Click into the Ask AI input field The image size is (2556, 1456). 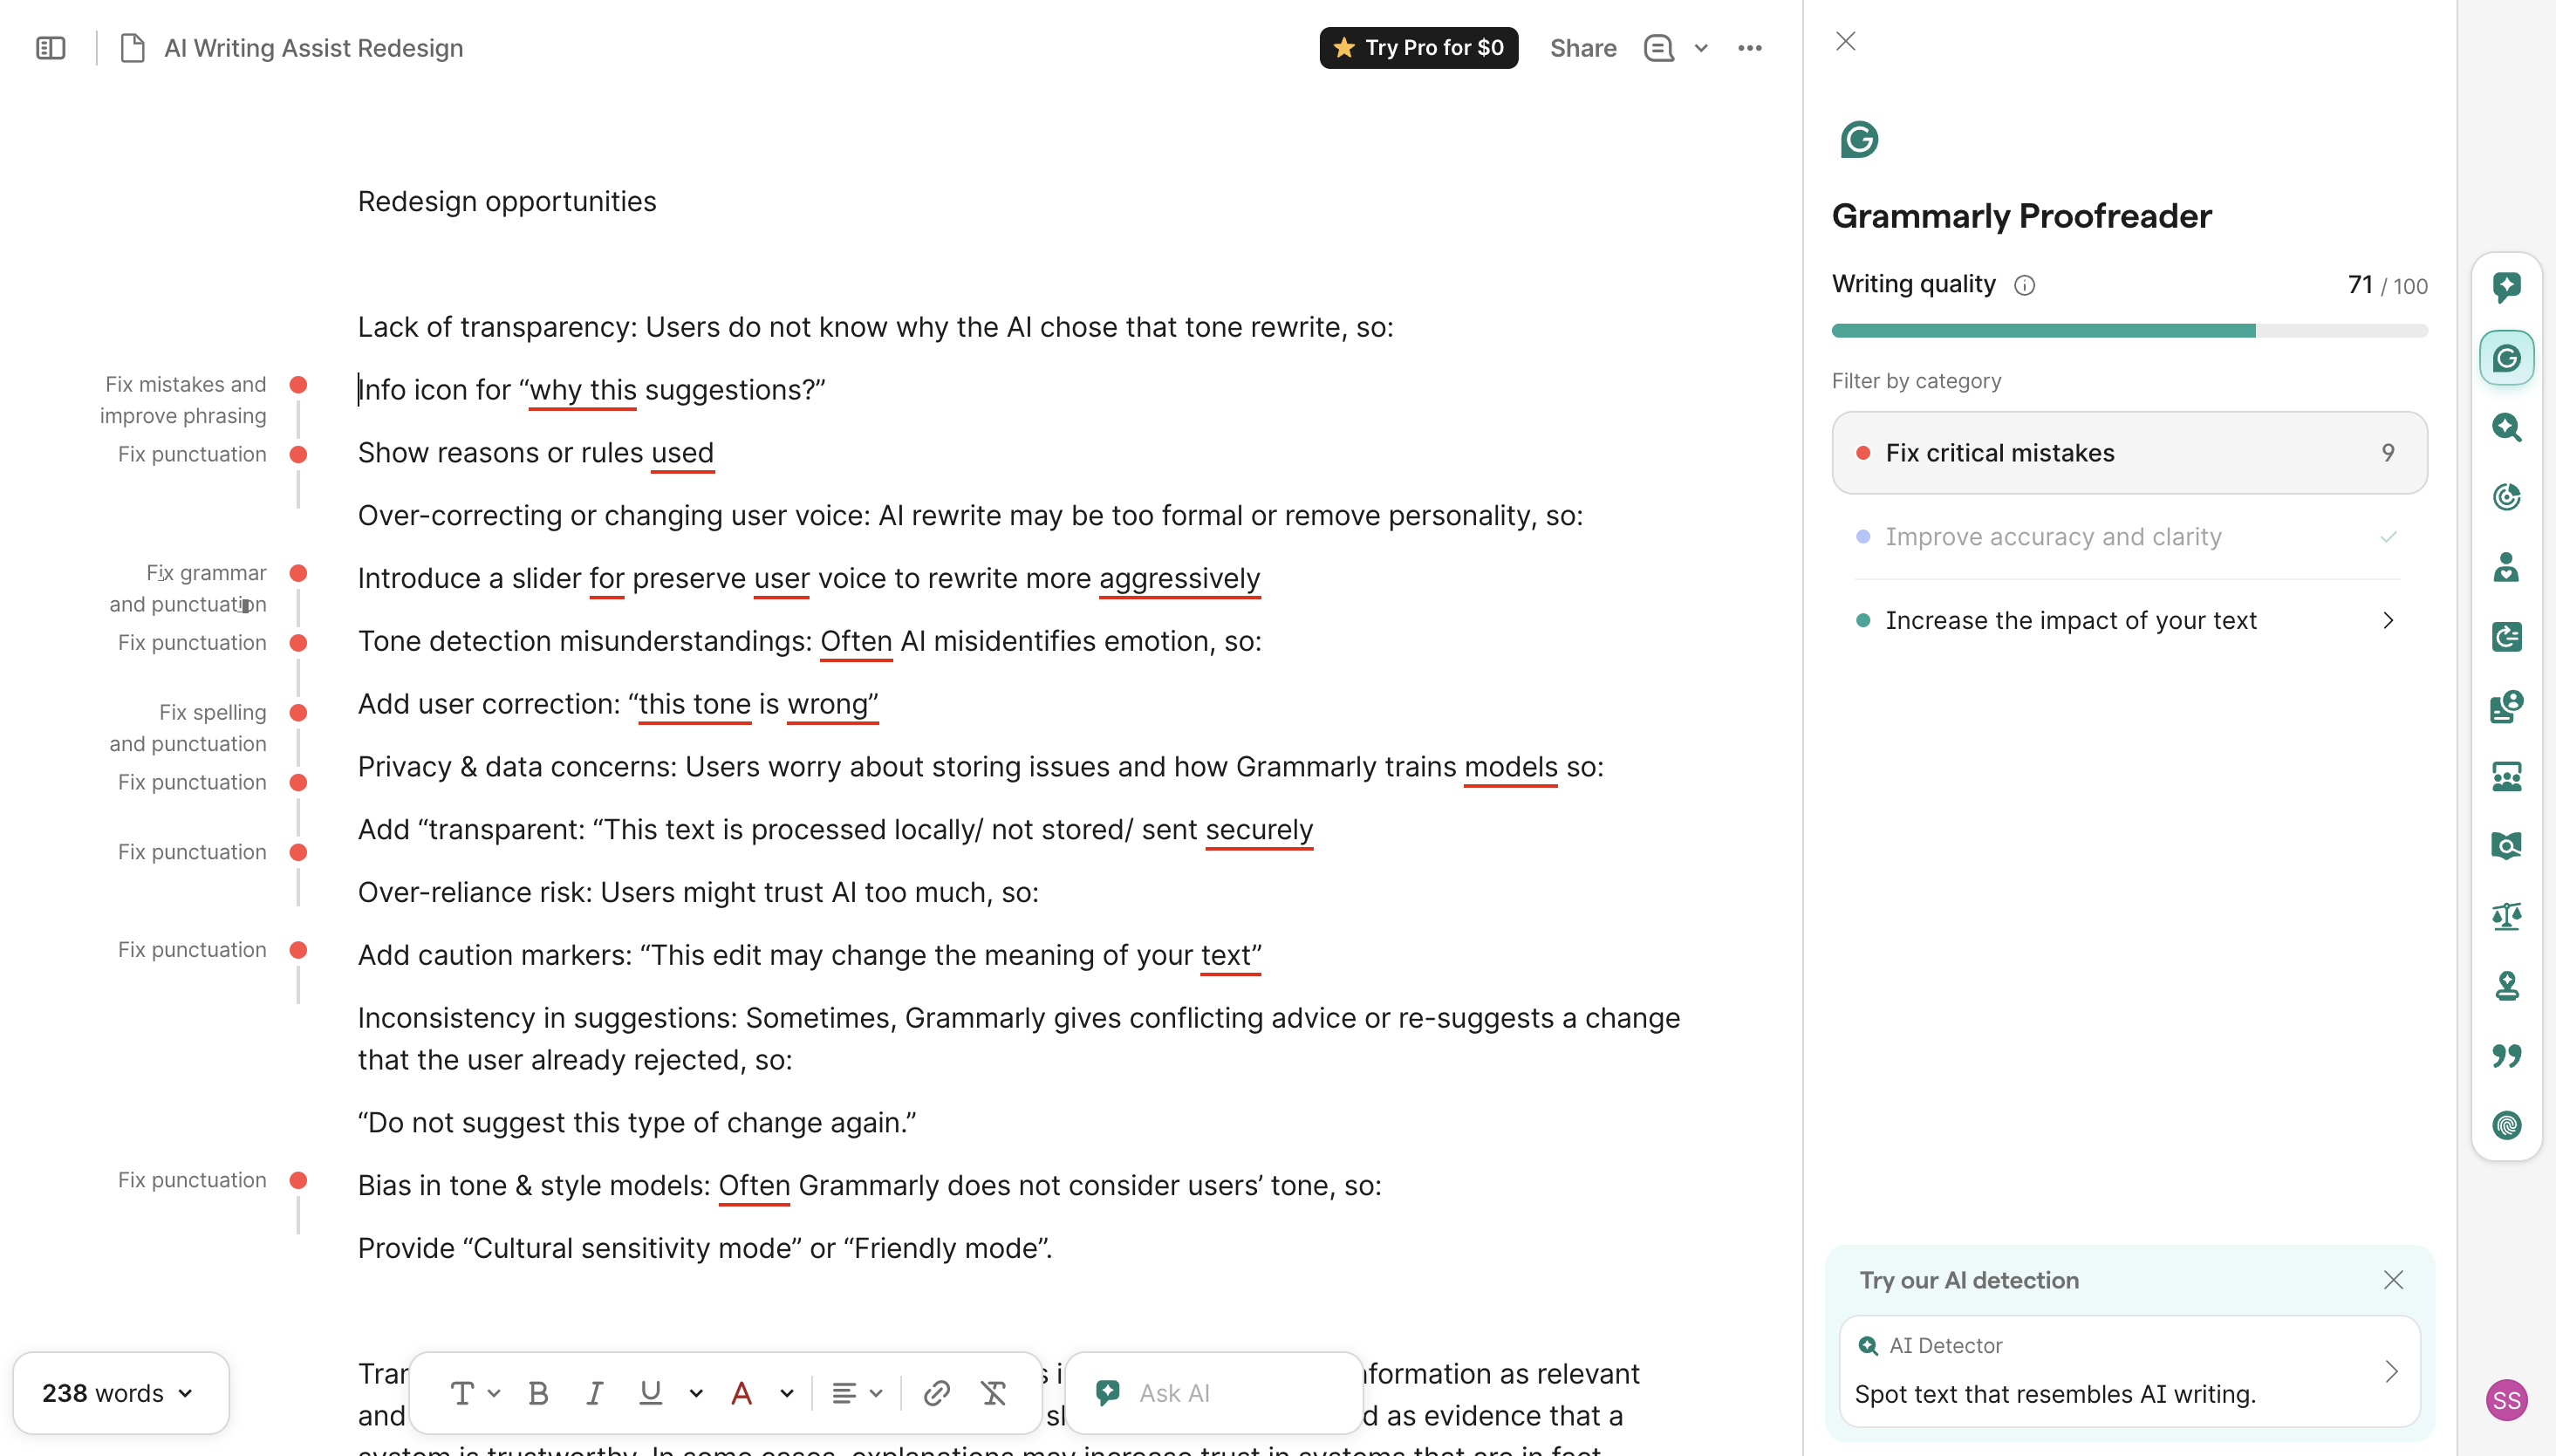(1215, 1393)
